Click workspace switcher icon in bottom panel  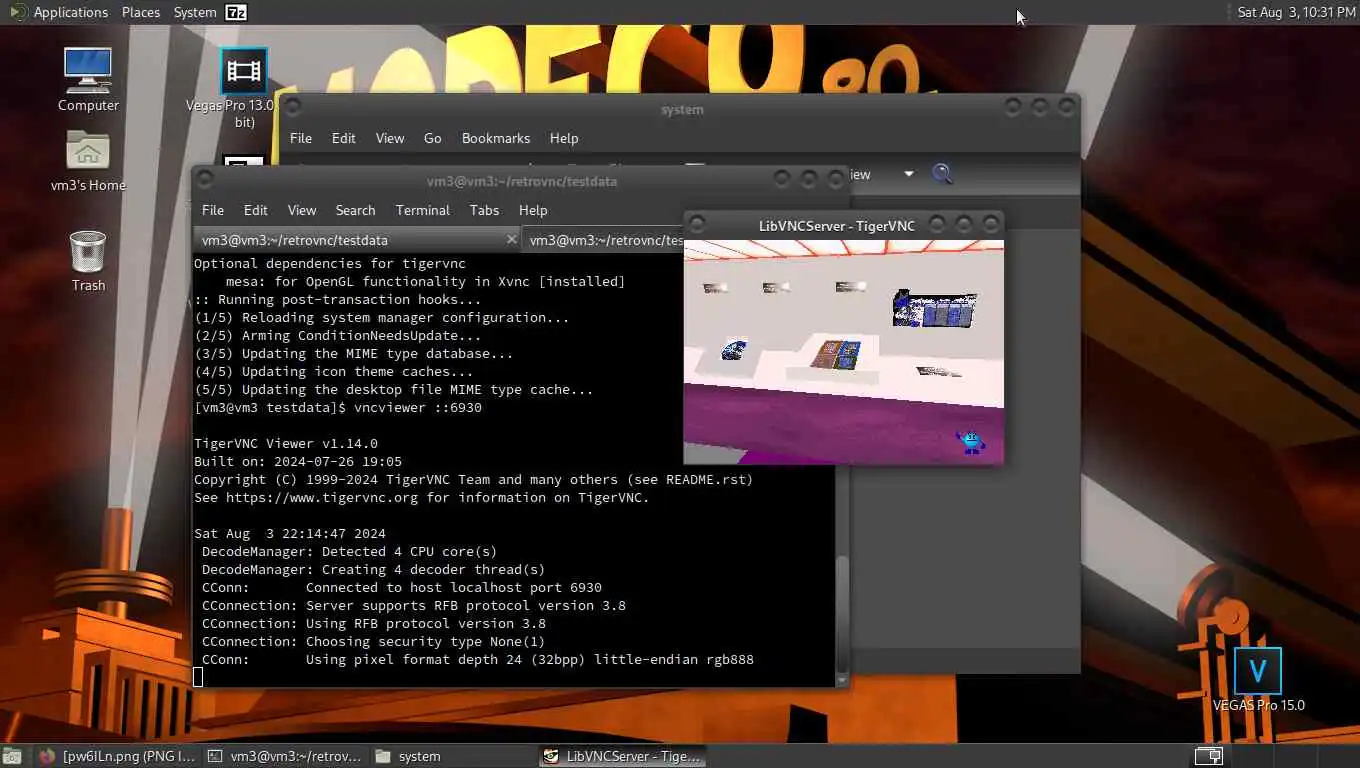tap(1209, 756)
